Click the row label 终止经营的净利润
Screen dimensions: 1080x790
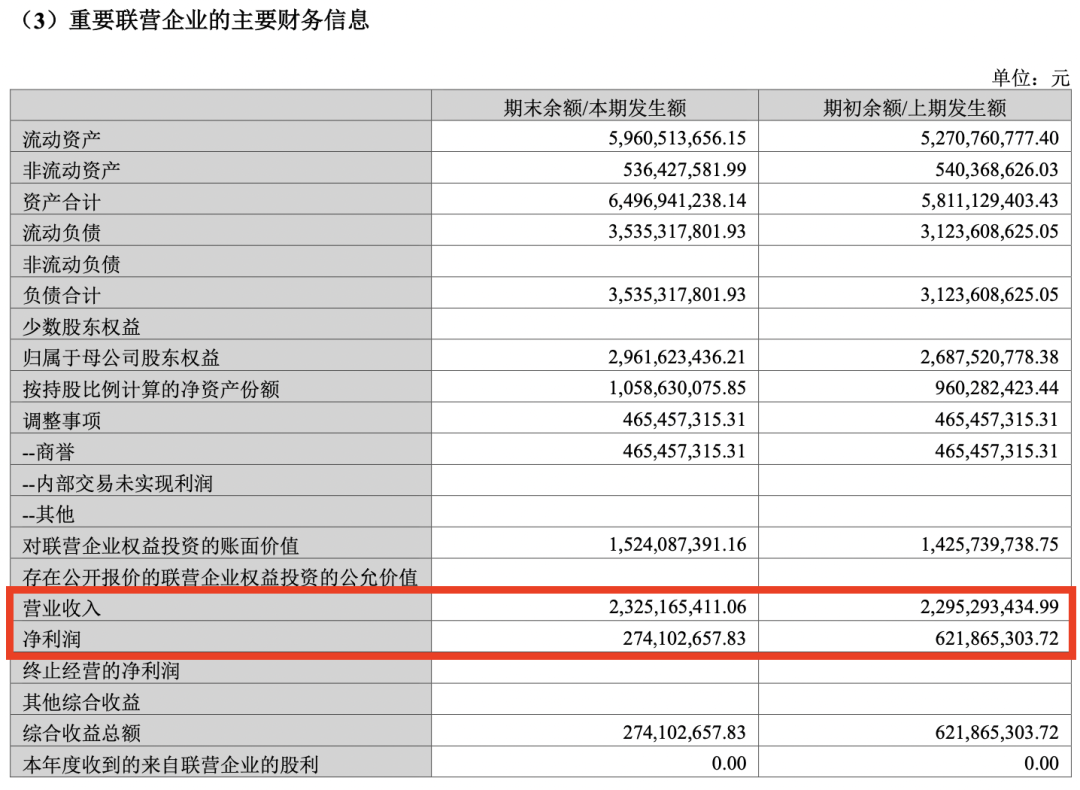click(x=101, y=671)
